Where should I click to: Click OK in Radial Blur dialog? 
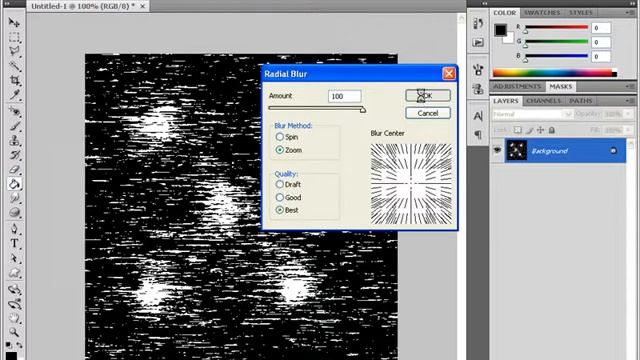pos(428,96)
